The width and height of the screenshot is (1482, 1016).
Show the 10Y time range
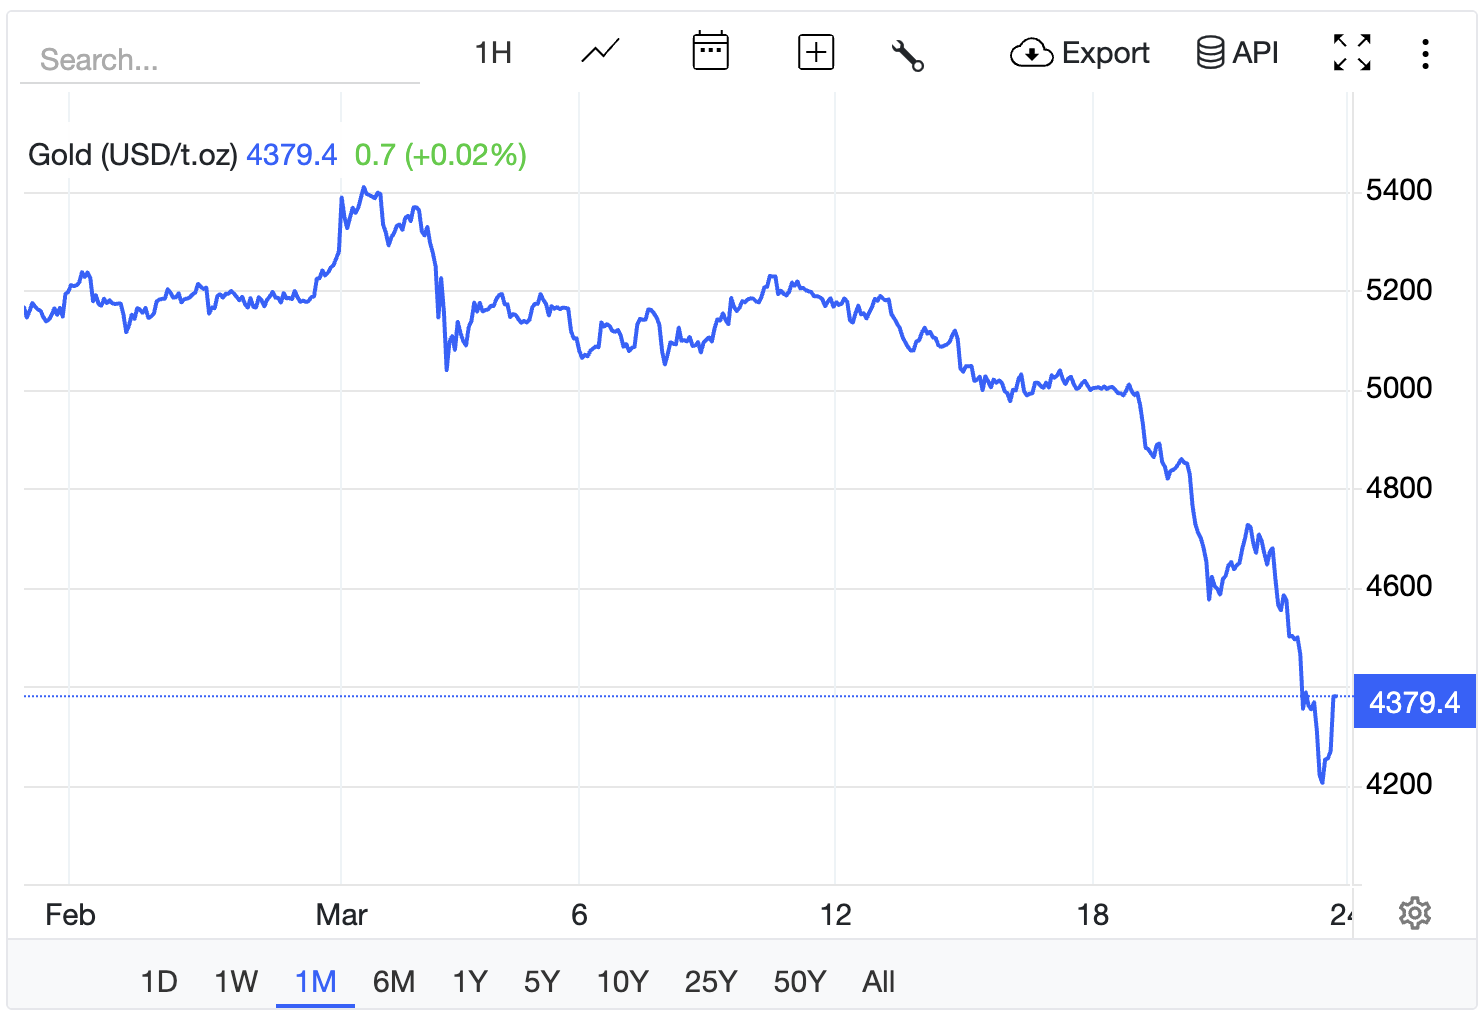[623, 982]
